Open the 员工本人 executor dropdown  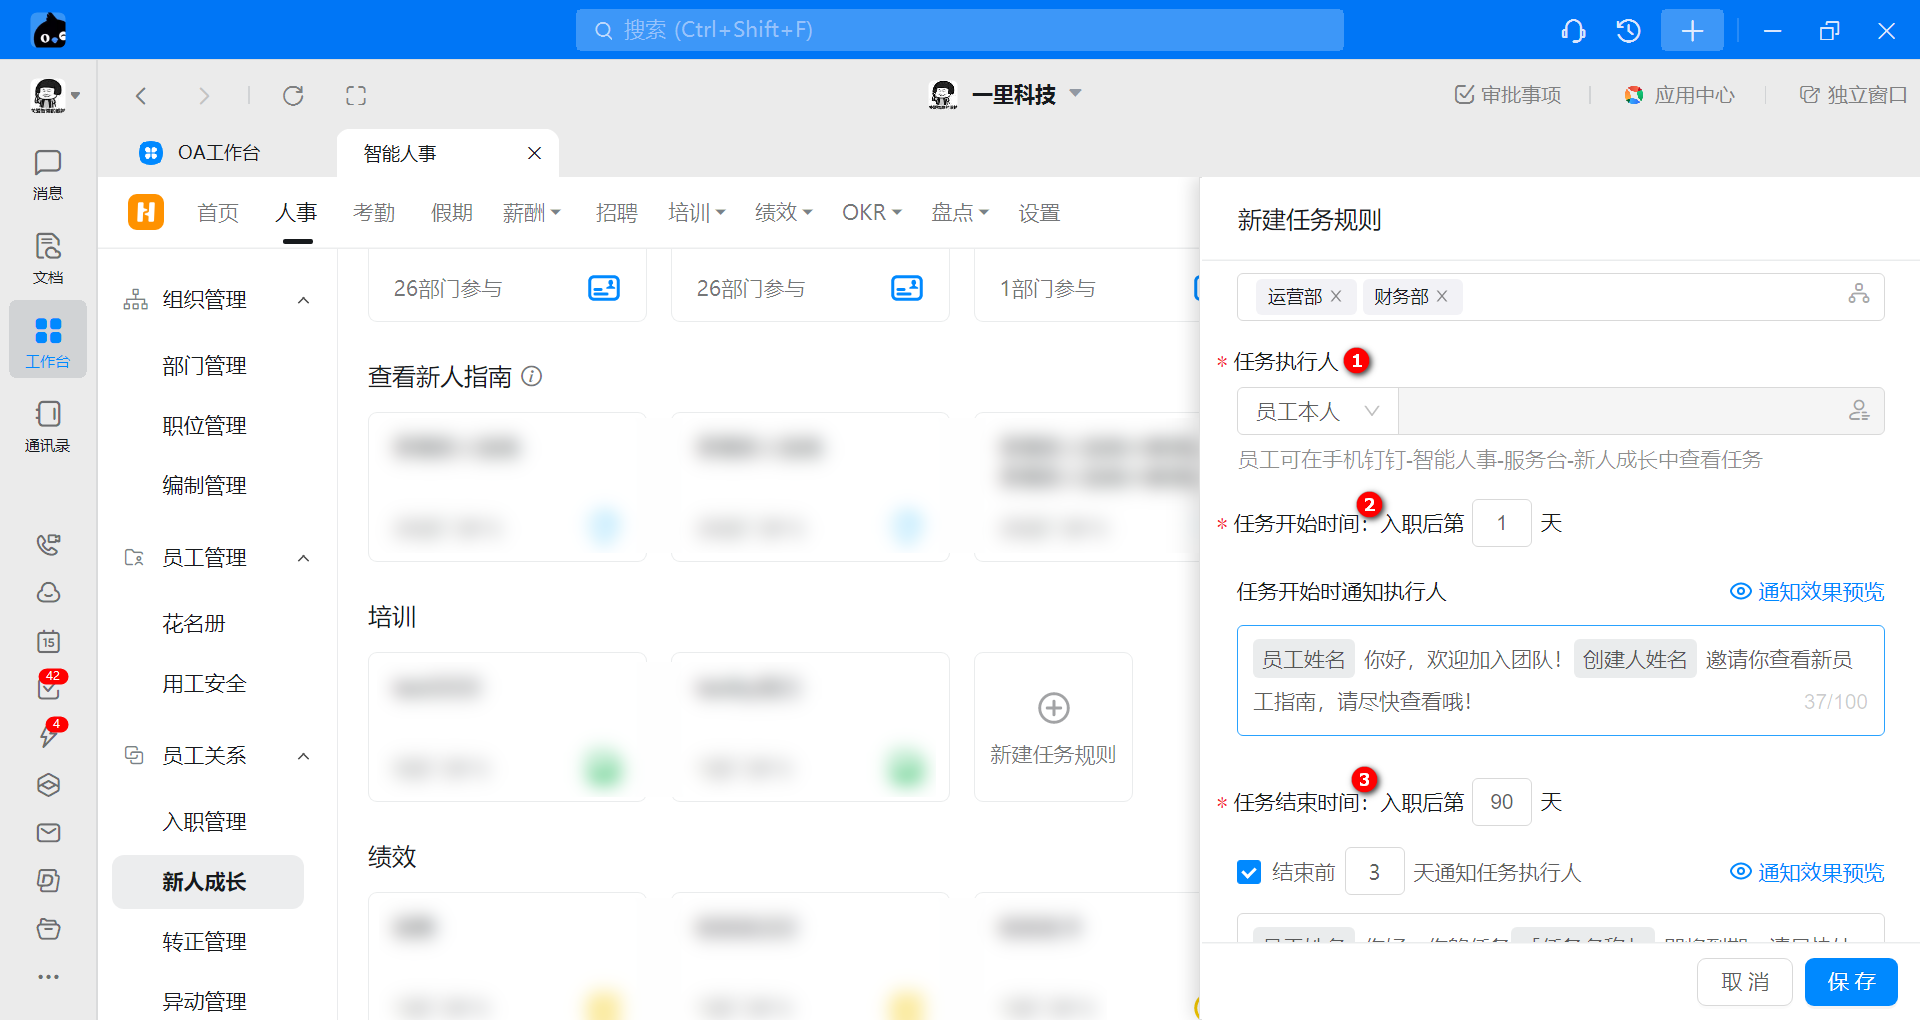(1317, 411)
